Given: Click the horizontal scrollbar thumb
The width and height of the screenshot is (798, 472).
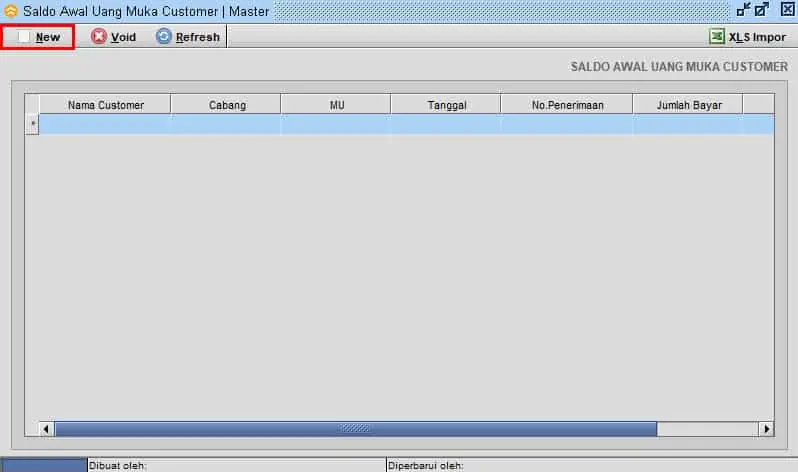Looking at the screenshot, I should pos(355,429).
